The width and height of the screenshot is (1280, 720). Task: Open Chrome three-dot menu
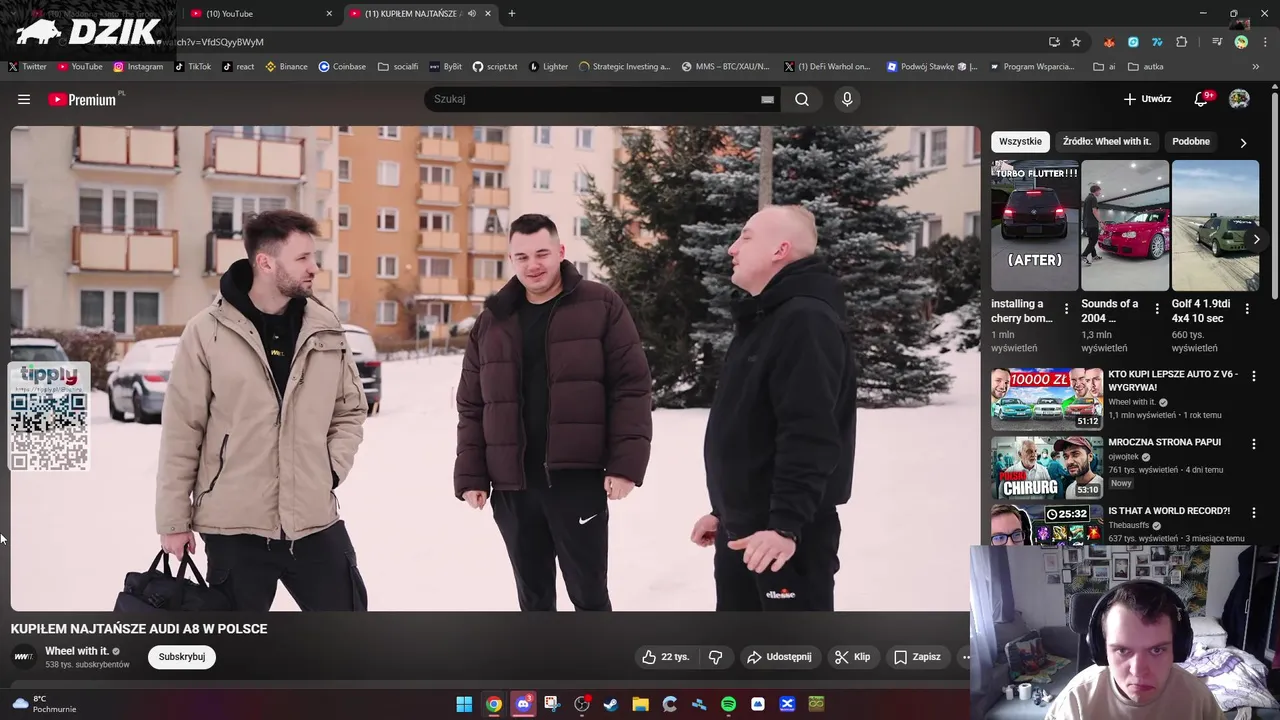(1265, 42)
